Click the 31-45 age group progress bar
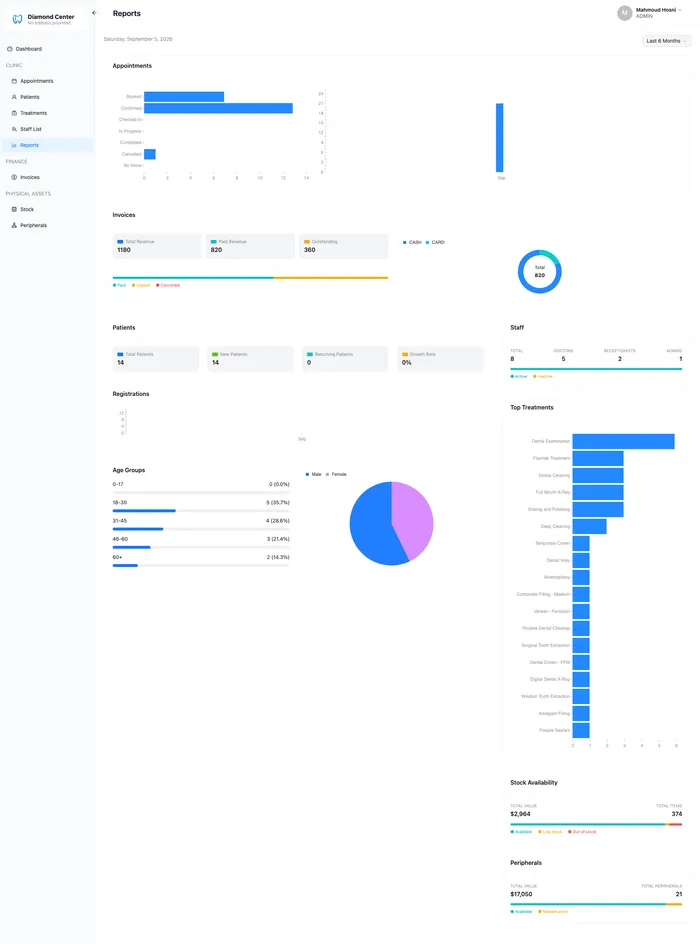 (201, 529)
